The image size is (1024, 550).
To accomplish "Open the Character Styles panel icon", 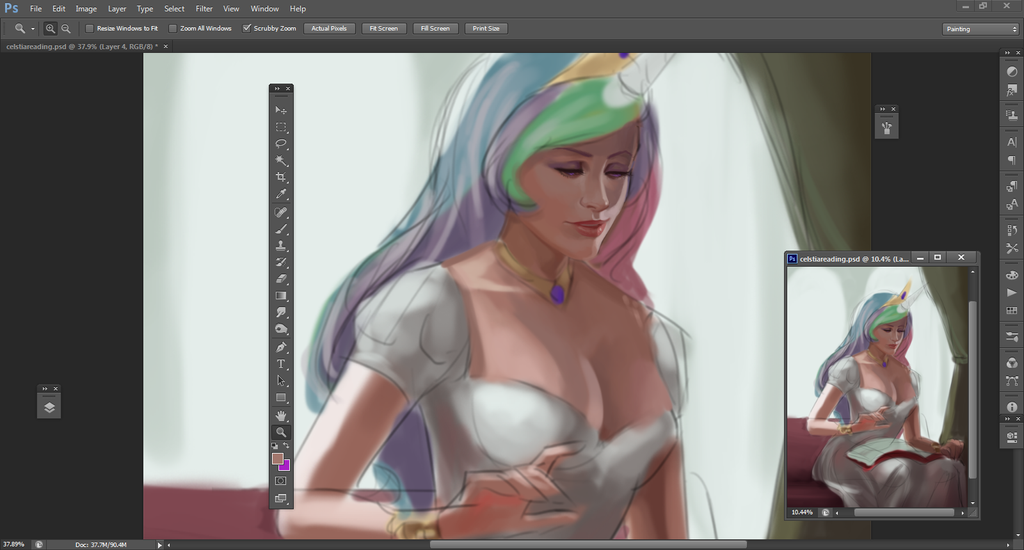I will [x=1012, y=205].
